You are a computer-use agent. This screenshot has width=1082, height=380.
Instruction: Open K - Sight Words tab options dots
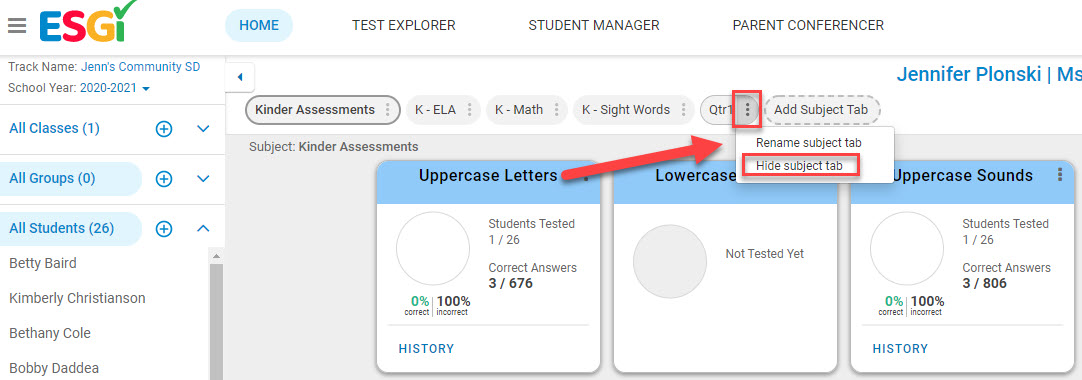point(684,110)
